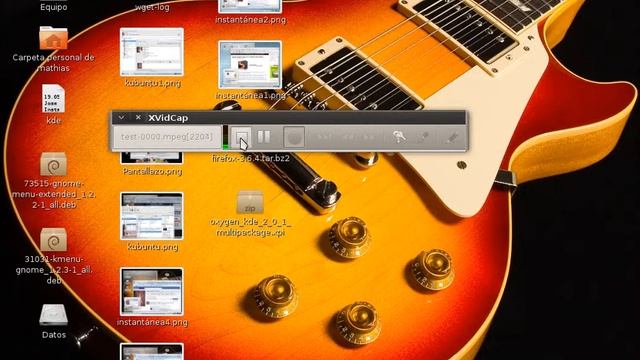Stop the XVidCap recording
640x360 pixels.
tap(241, 136)
